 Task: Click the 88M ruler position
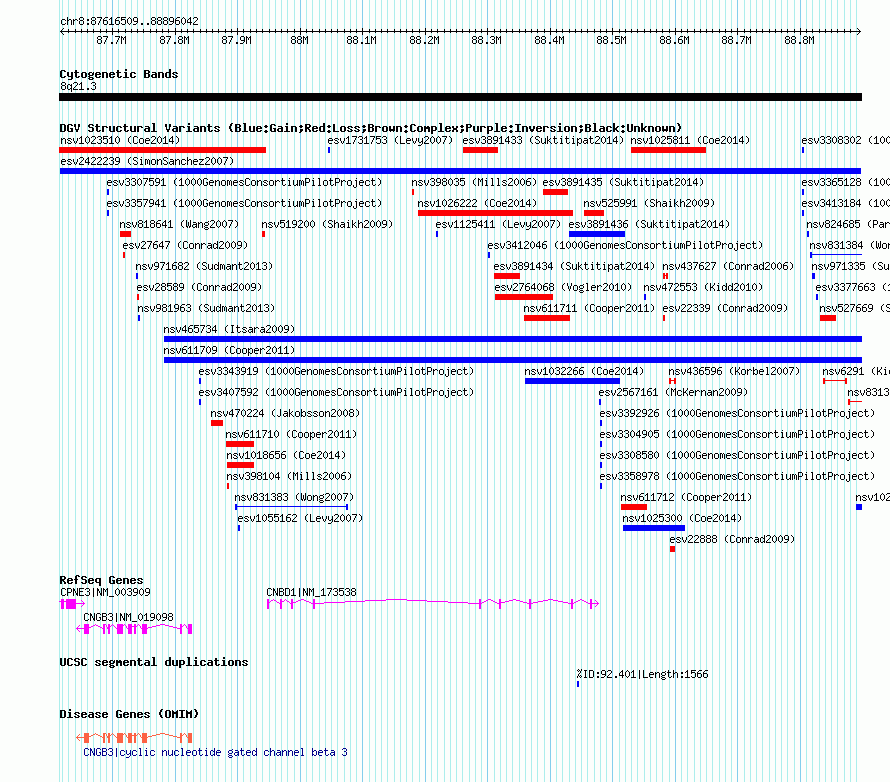point(299,40)
